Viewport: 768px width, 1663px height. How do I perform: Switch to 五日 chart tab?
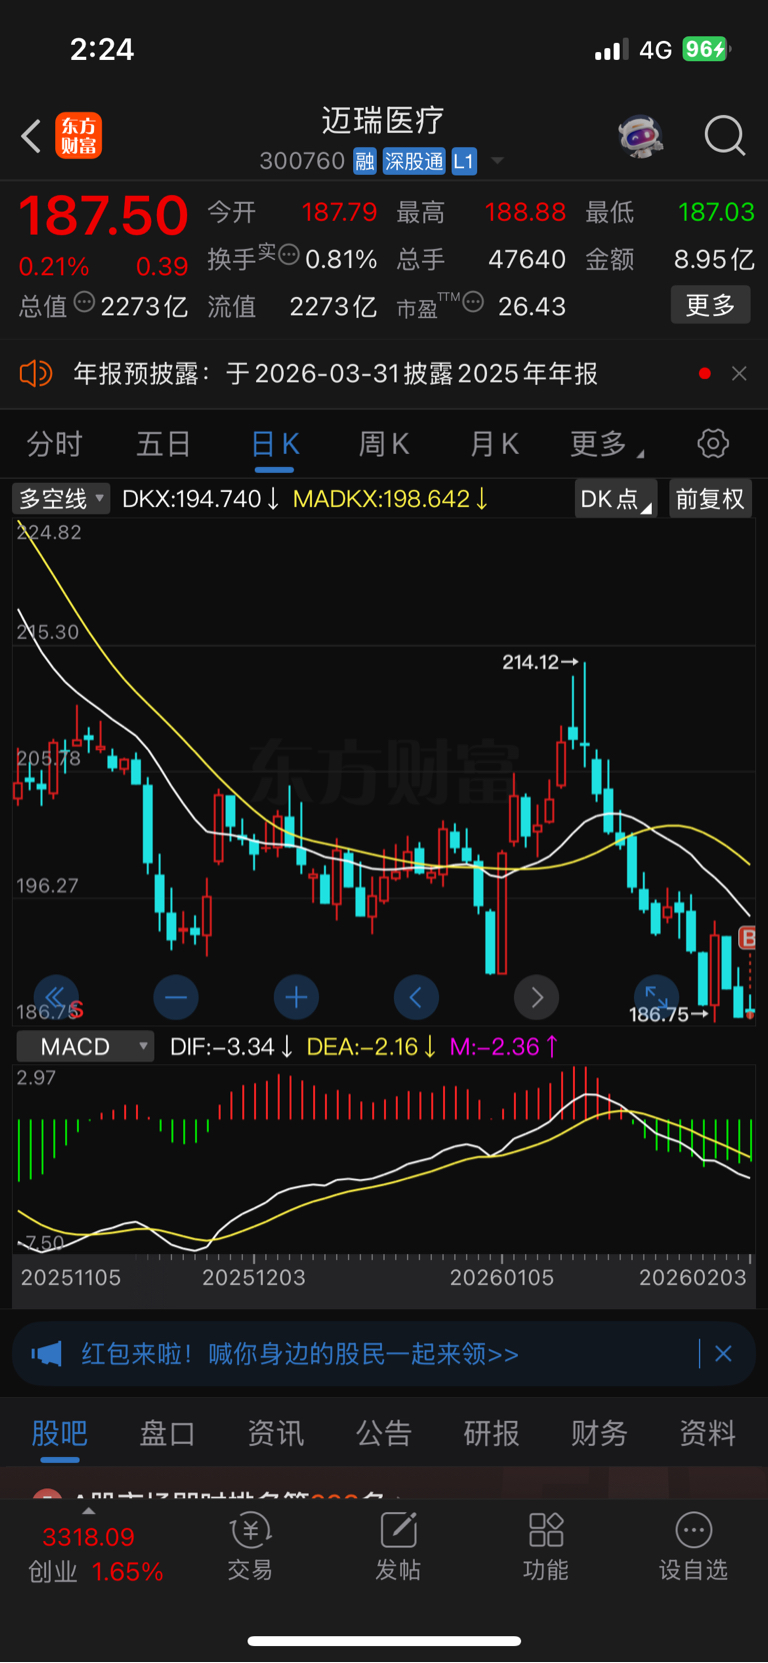coord(163,444)
